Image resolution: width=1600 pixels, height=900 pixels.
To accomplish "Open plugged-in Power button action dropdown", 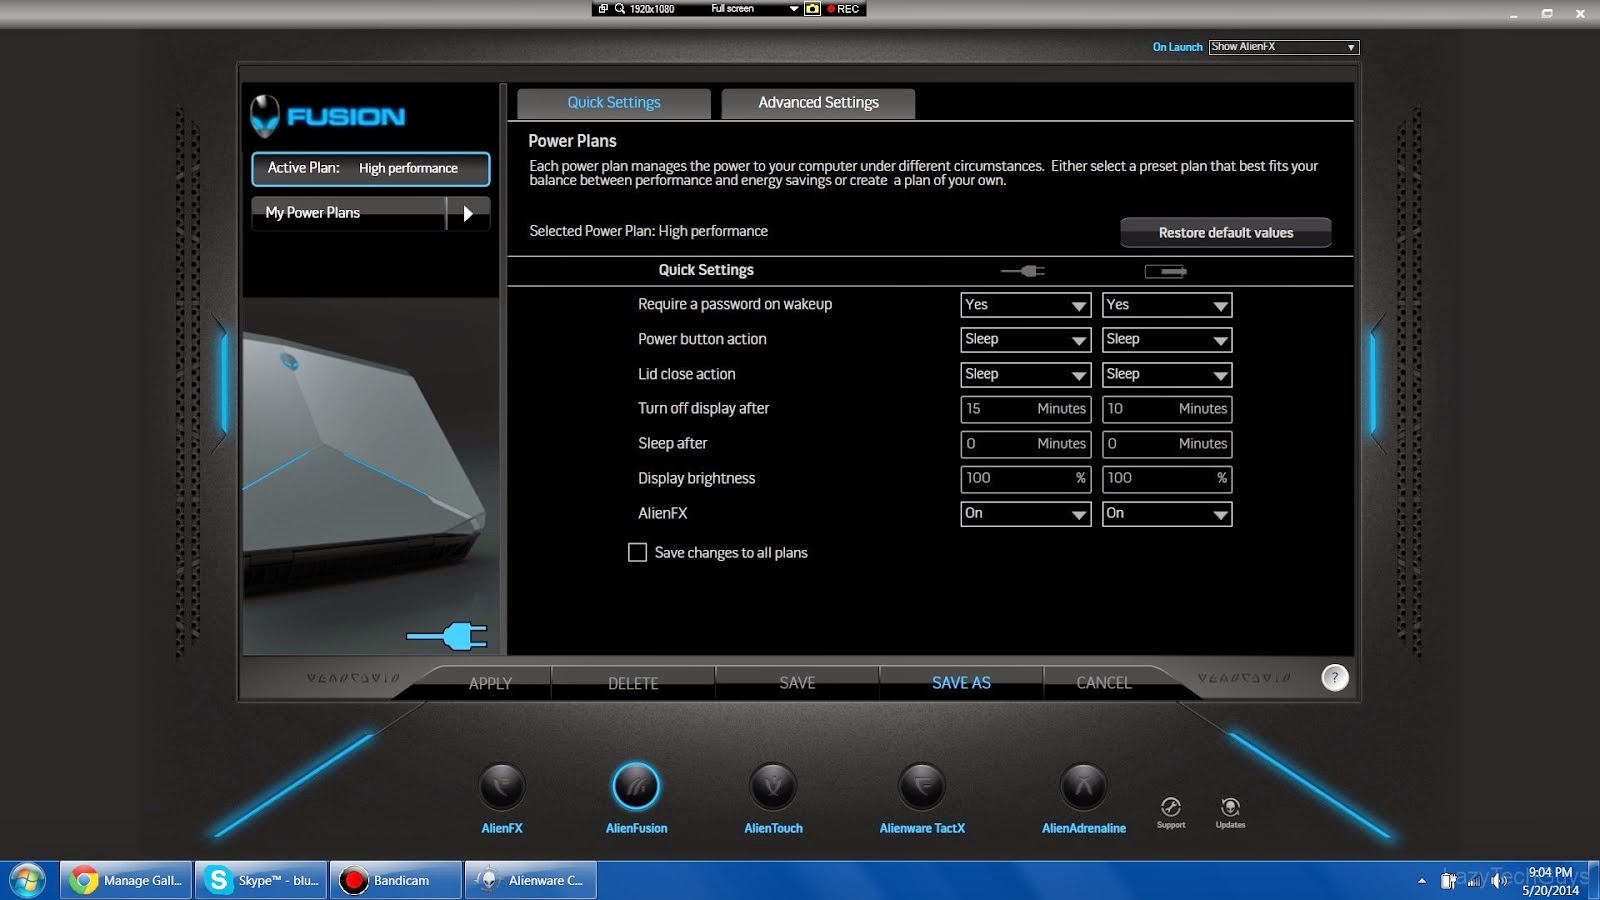I will [1025, 340].
